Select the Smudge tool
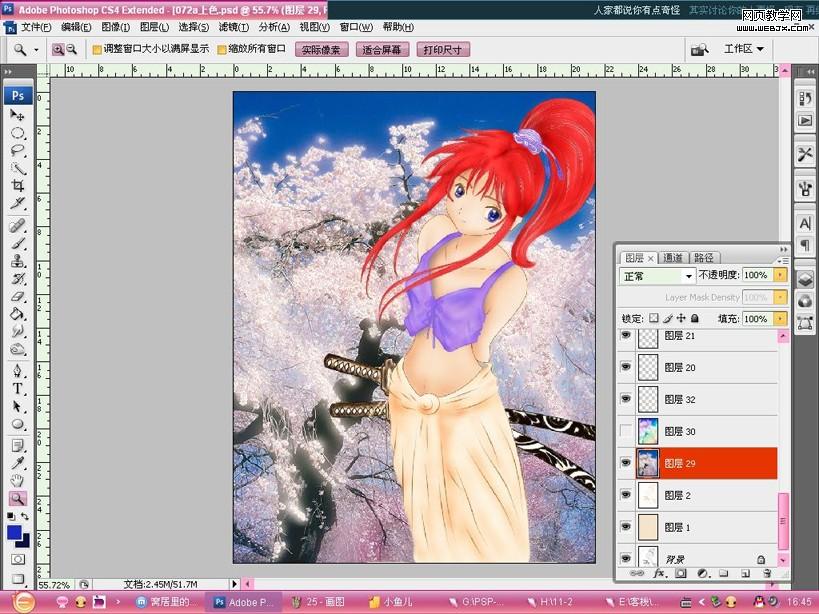The width and height of the screenshot is (819, 614). pyautogui.click(x=17, y=332)
